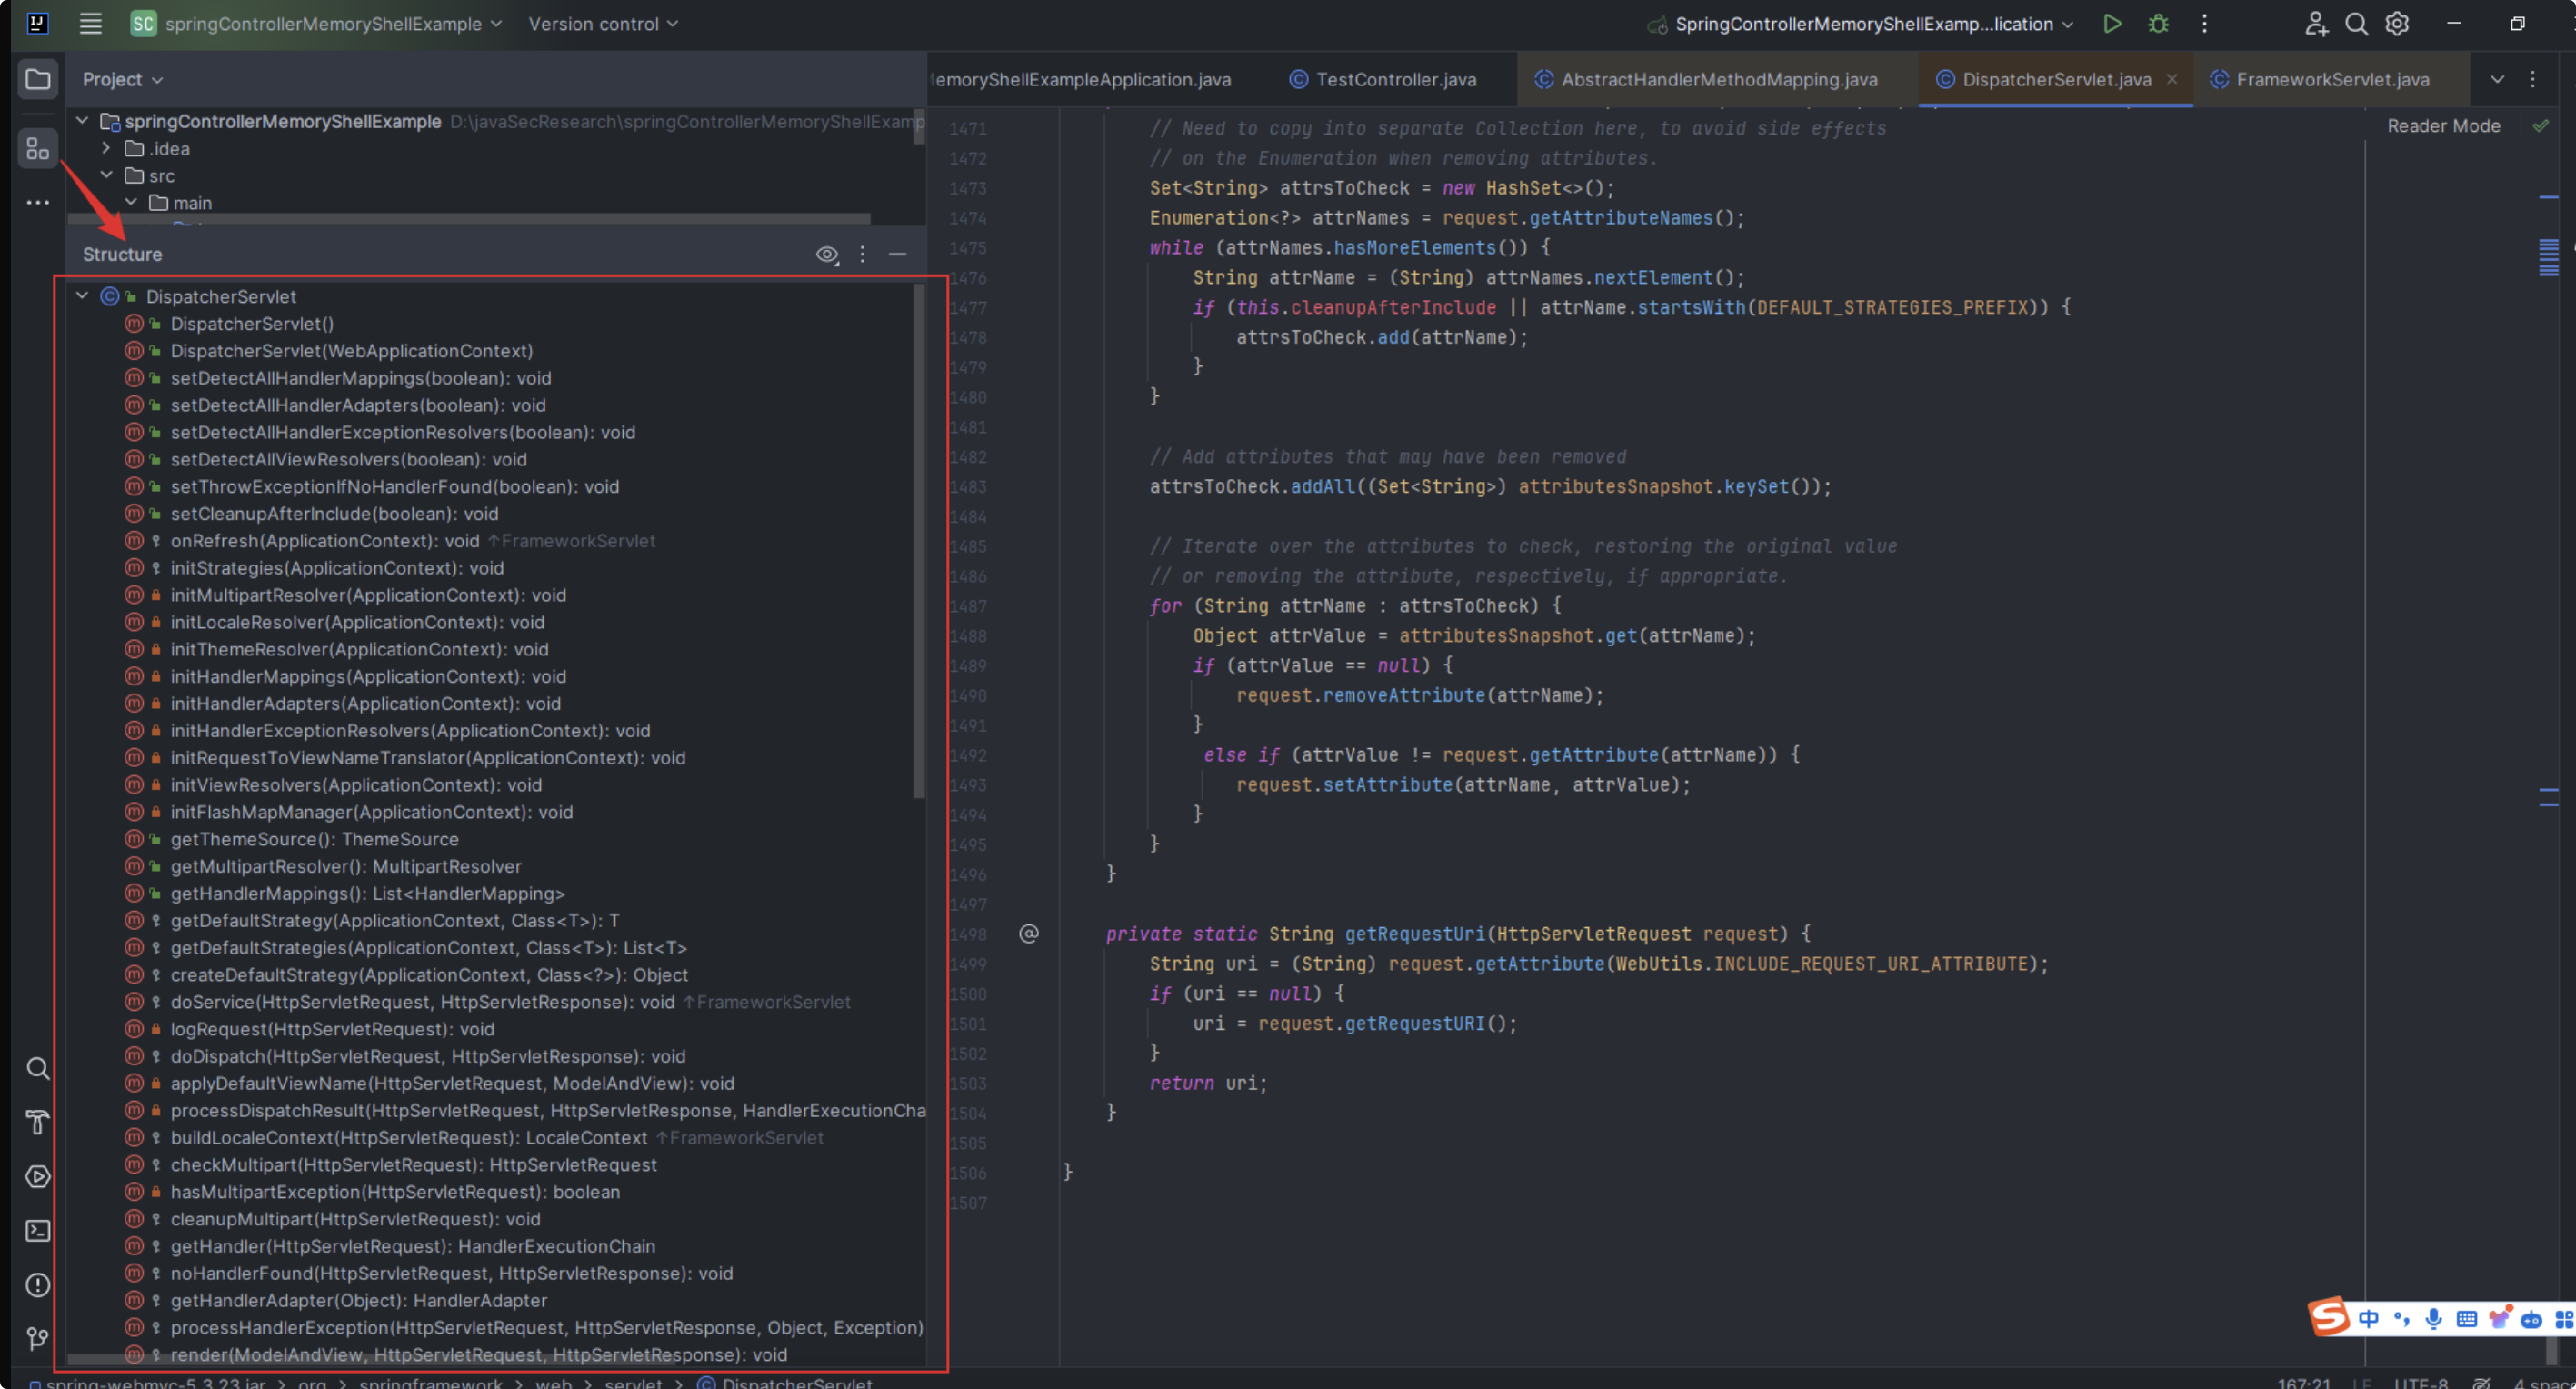Open the Git version control tool window

tap(38, 1338)
